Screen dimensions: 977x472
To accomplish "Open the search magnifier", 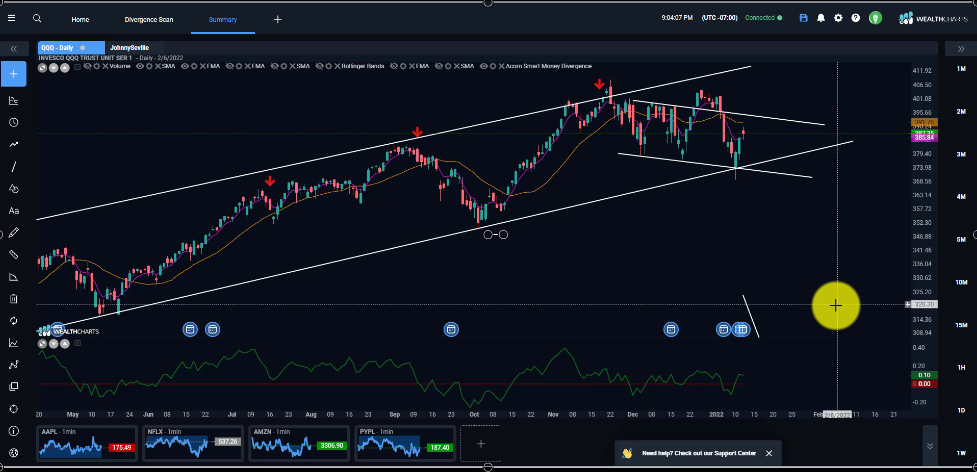I will pyautogui.click(x=37, y=18).
